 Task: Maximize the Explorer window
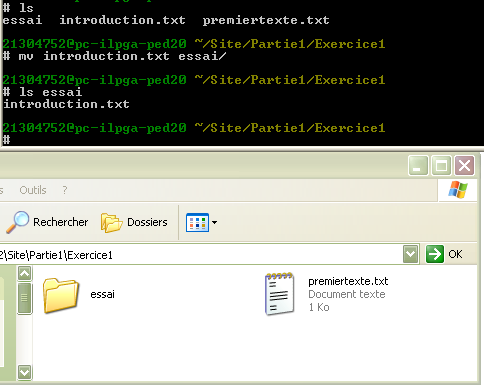pos(441,165)
